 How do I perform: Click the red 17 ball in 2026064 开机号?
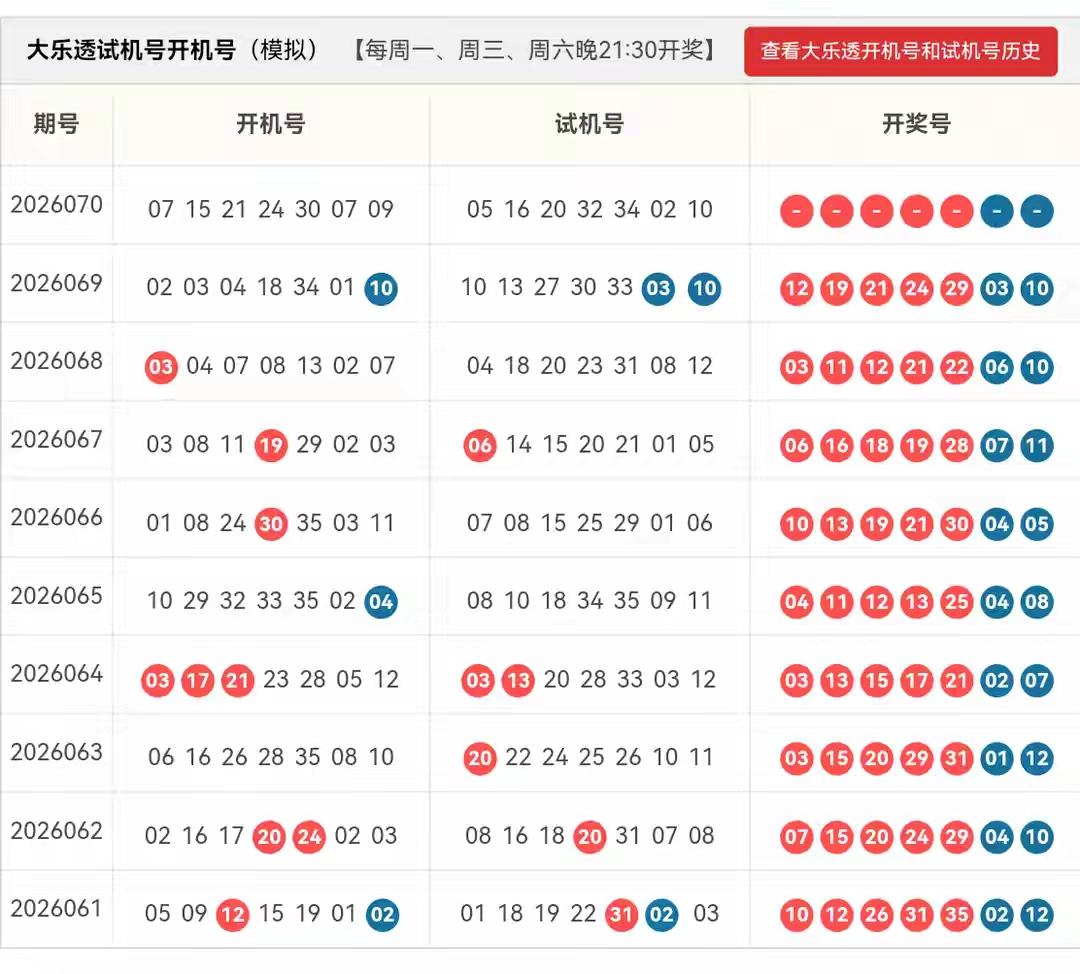[198, 681]
